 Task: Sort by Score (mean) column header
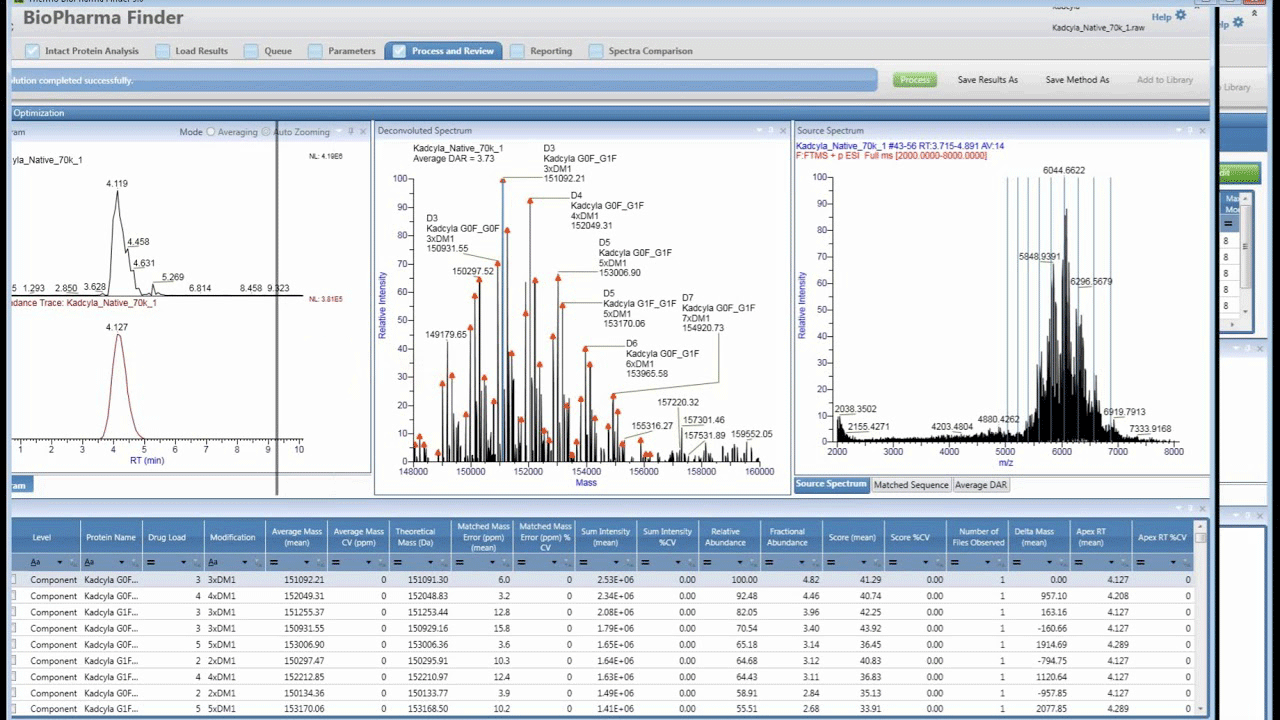(x=852, y=537)
